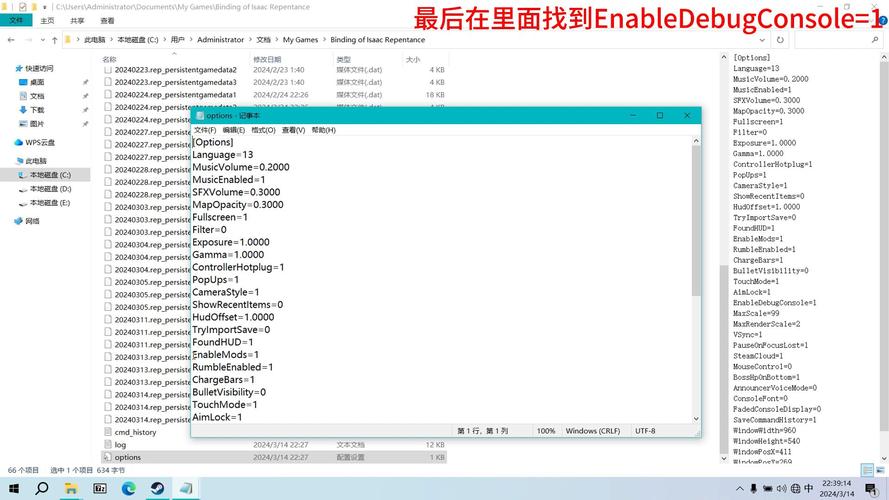Navigate to 本地磁盘 (C:) breadcrumb in address bar
Image resolution: width=889 pixels, height=500 pixels.
coord(138,40)
